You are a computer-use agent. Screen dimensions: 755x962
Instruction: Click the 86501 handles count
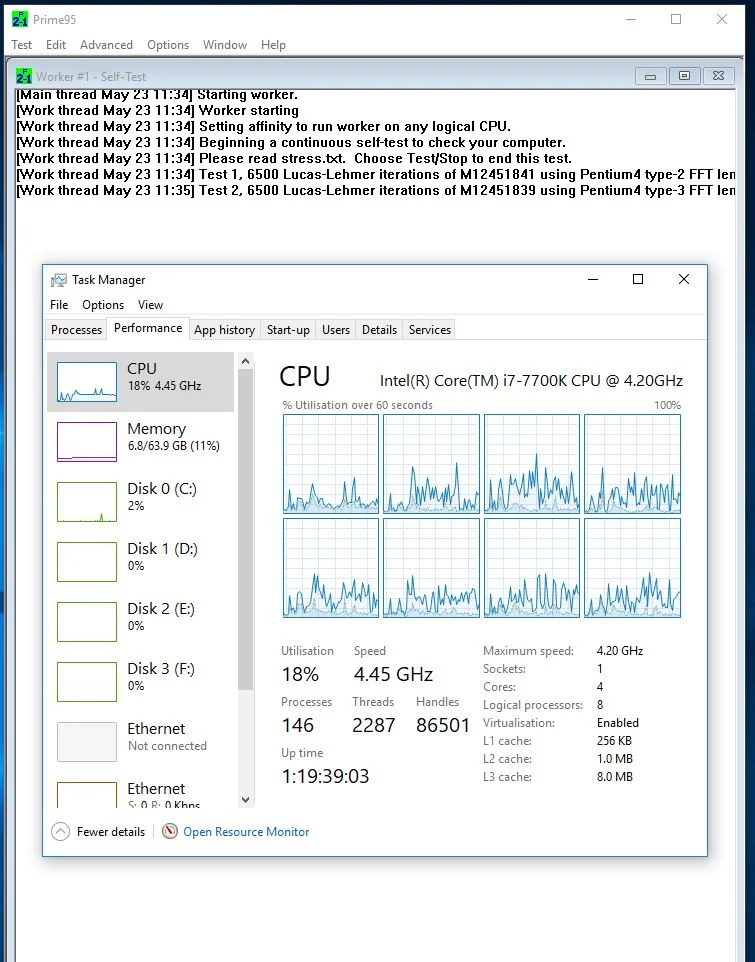click(442, 725)
